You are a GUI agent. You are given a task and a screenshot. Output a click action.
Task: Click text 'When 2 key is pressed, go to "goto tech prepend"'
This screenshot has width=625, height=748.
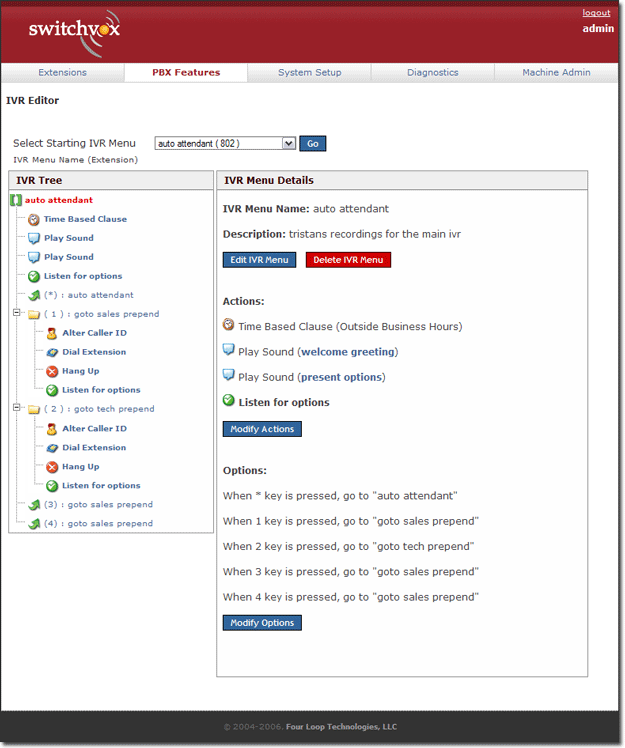pyautogui.click(x=348, y=546)
